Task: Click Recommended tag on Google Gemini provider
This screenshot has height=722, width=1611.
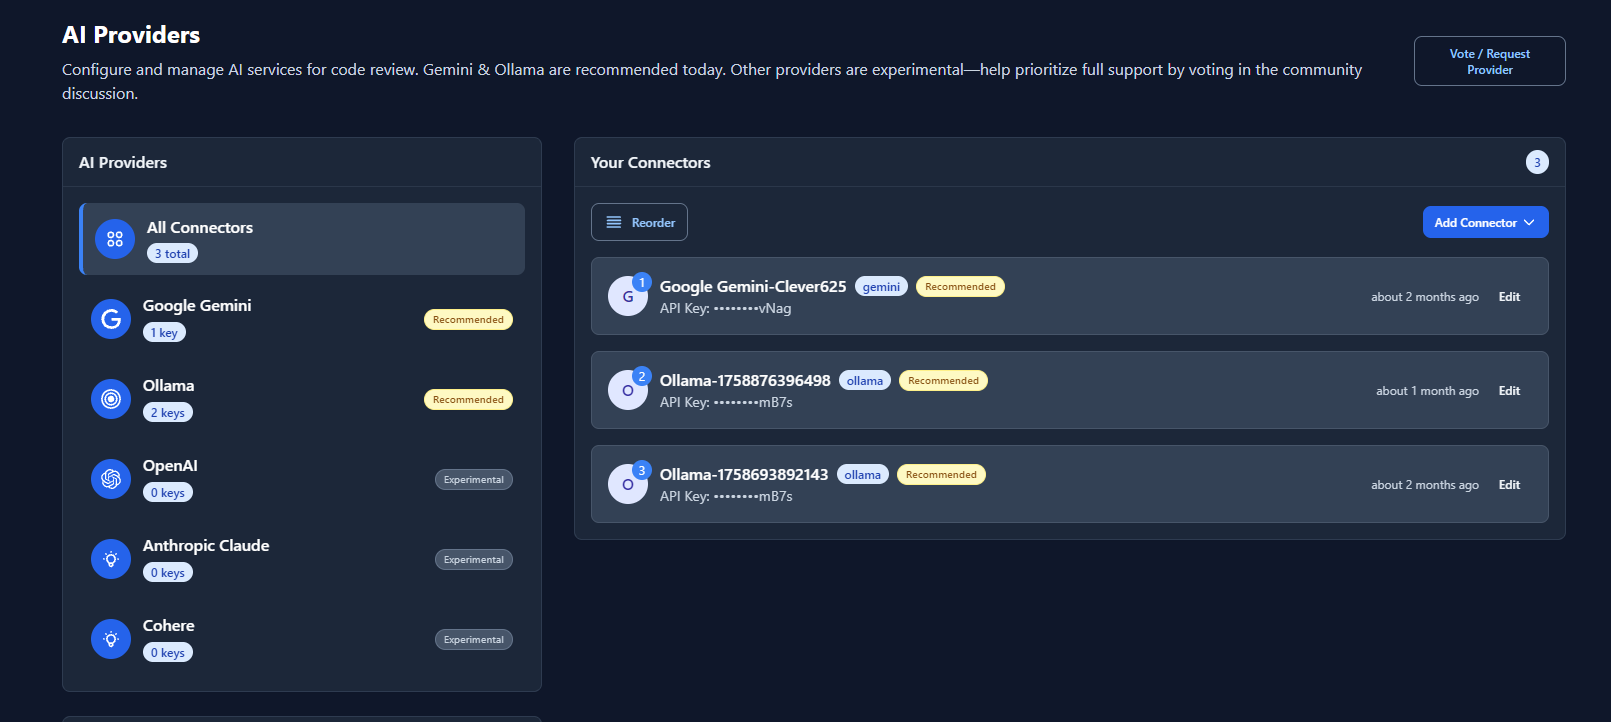Action: [468, 320]
